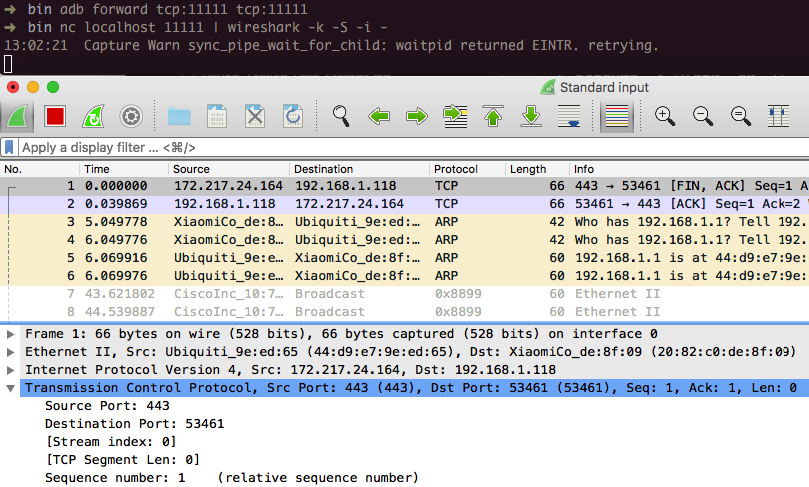Collapse the Transmission Control Protocol section
Screen dimensions: 809x487
coord(11,388)
